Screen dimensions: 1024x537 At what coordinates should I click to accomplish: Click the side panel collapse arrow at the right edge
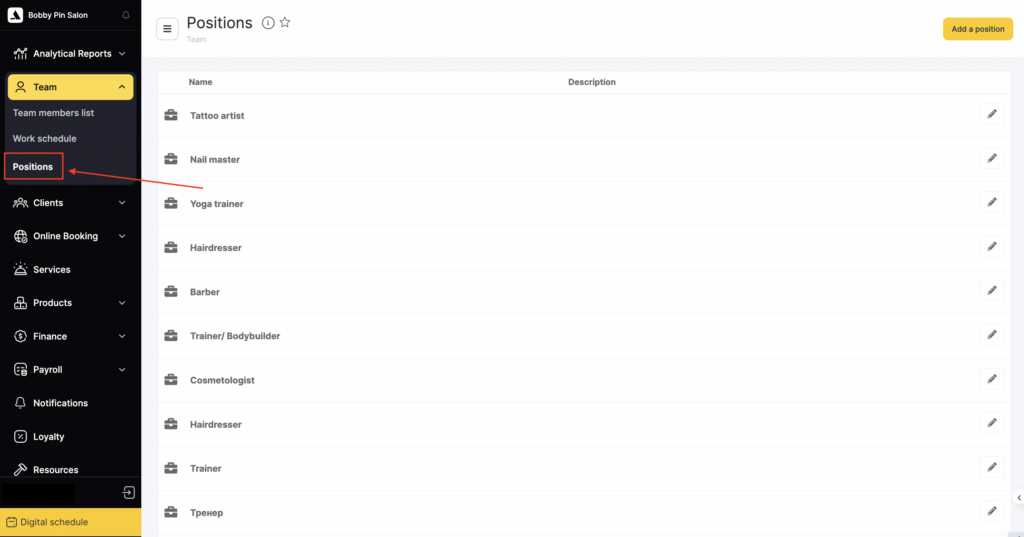coord(1019,498)
